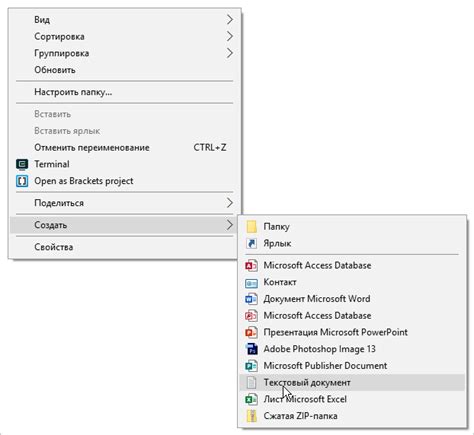This screenshot has height=435, width=474.
Task: Expand the Группировка submenu arrow
Action: point(229,53)
